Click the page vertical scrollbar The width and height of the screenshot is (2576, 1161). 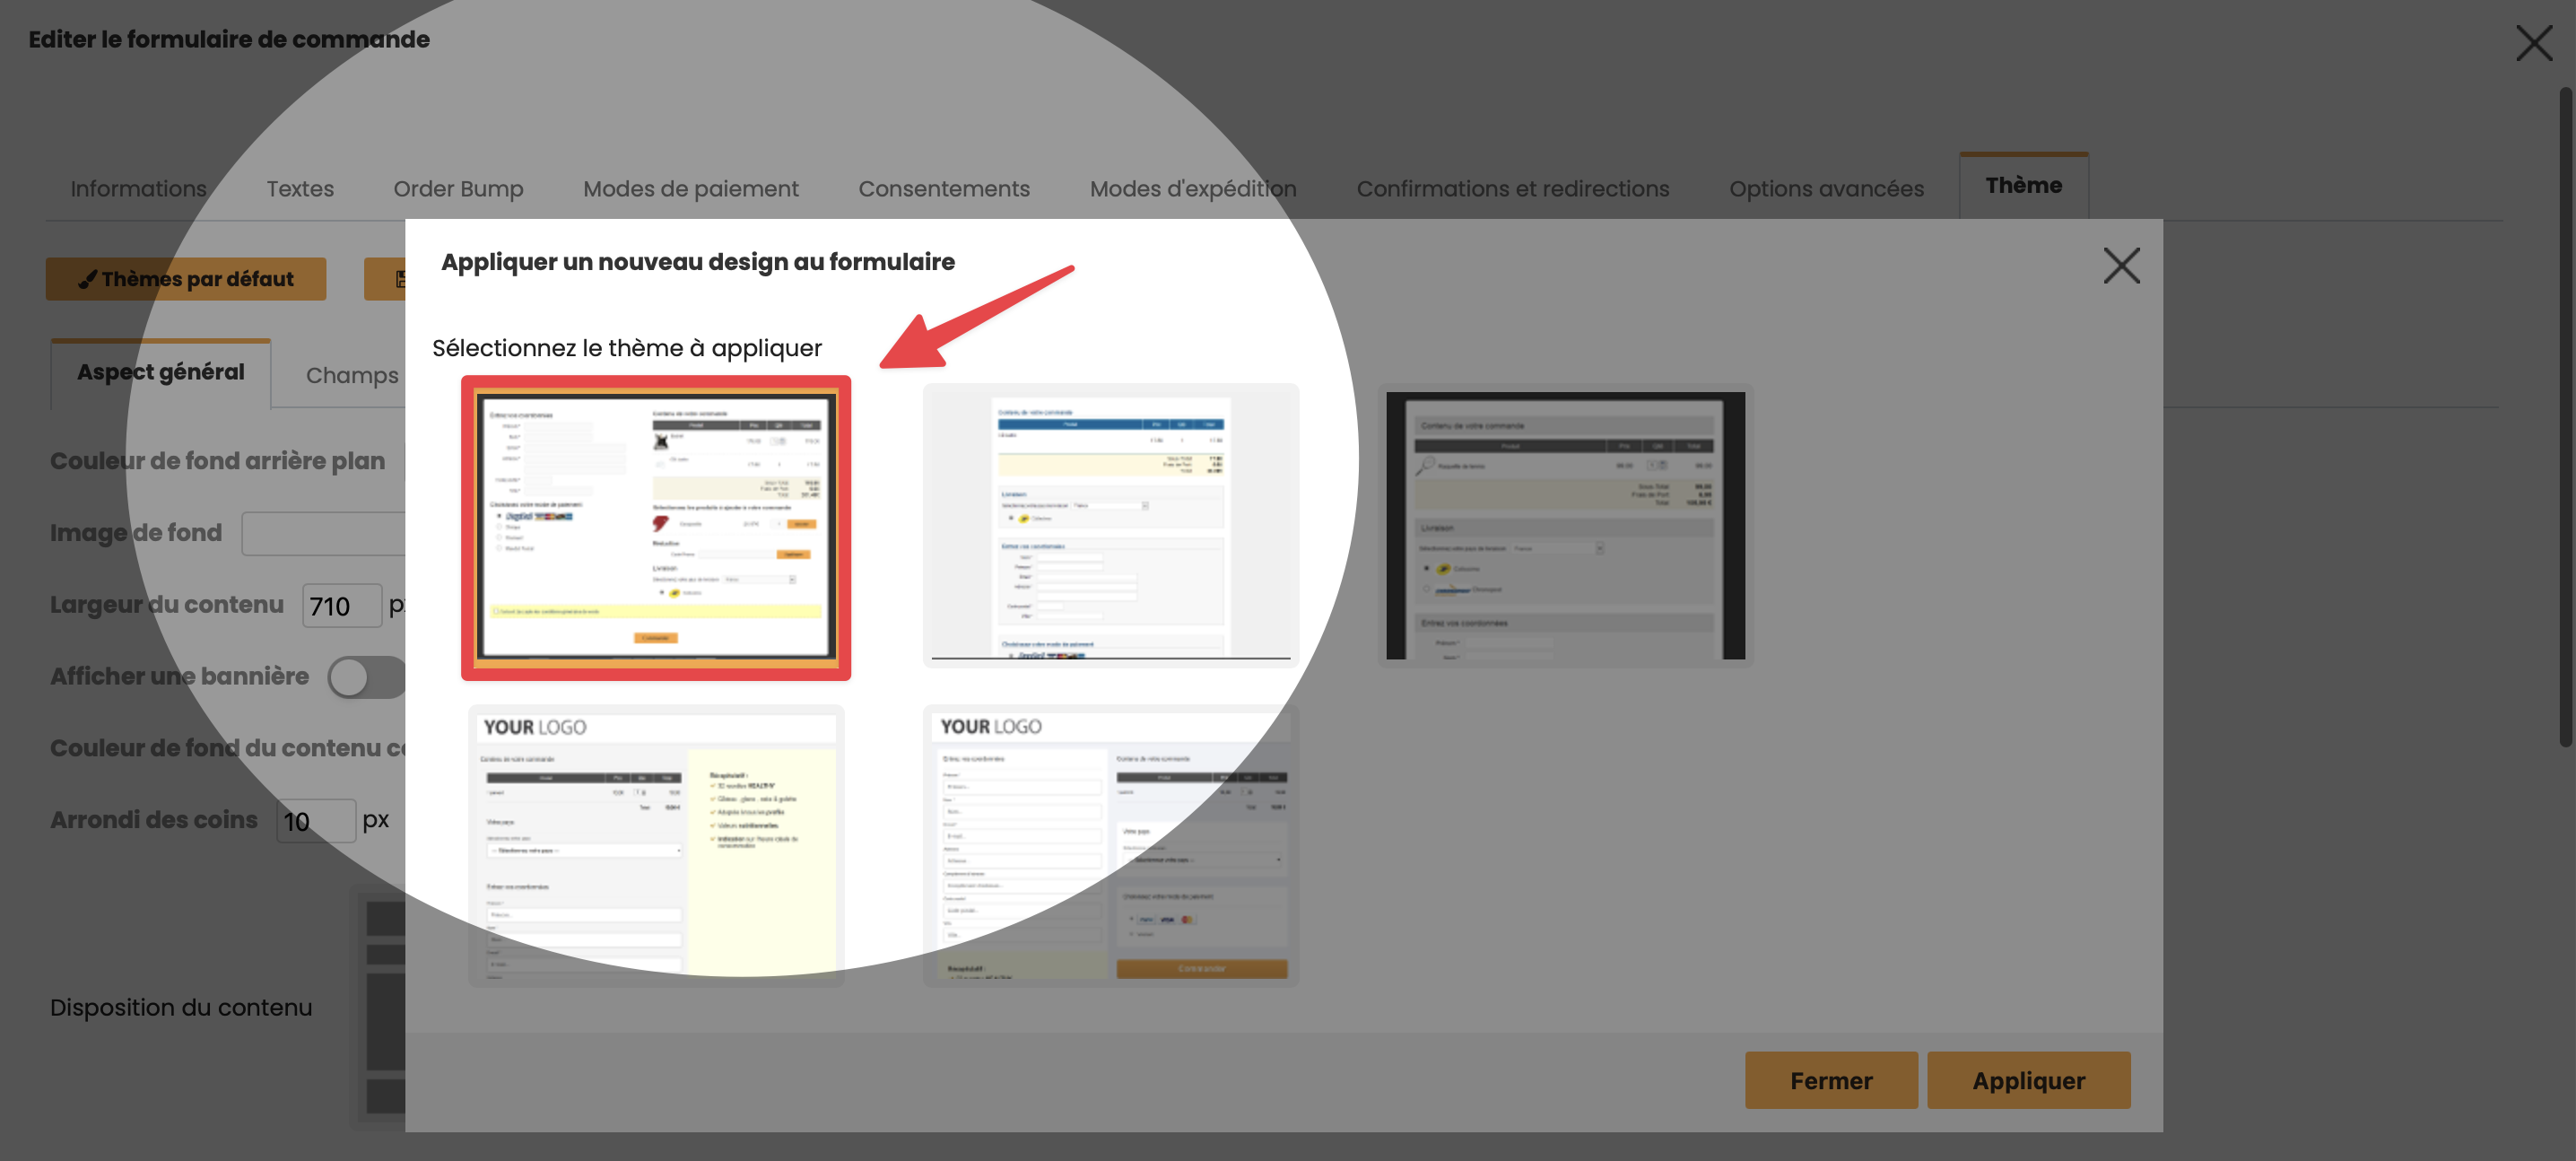point(2565,418)
